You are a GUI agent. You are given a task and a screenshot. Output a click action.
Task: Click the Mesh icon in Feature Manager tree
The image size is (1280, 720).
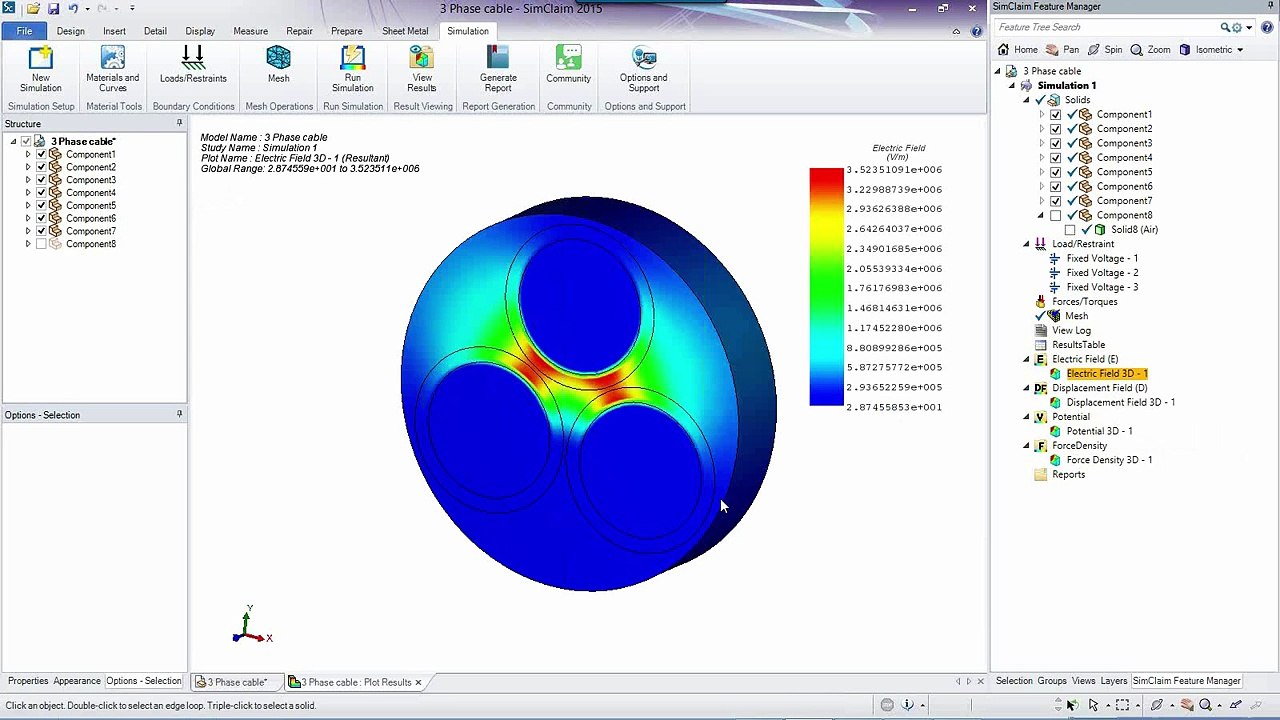pos(1053,316)
